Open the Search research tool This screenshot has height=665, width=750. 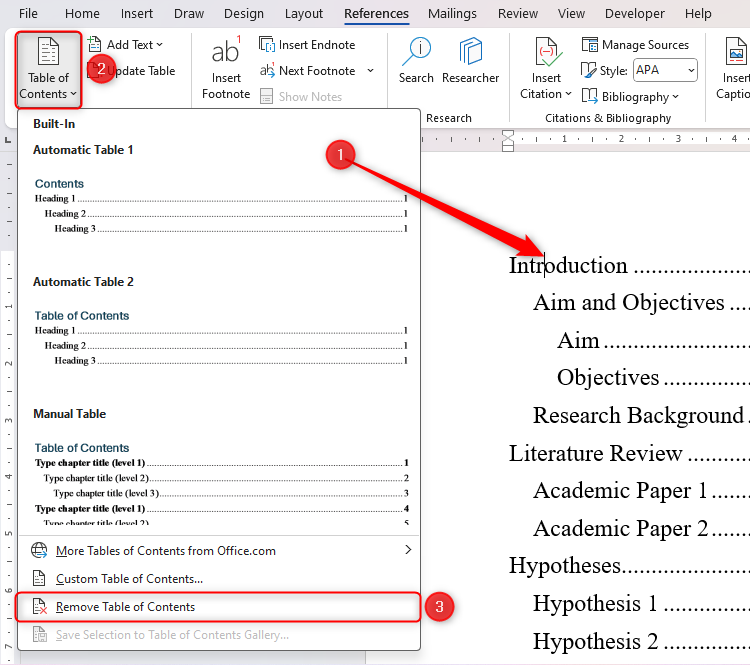click(416, 60)
